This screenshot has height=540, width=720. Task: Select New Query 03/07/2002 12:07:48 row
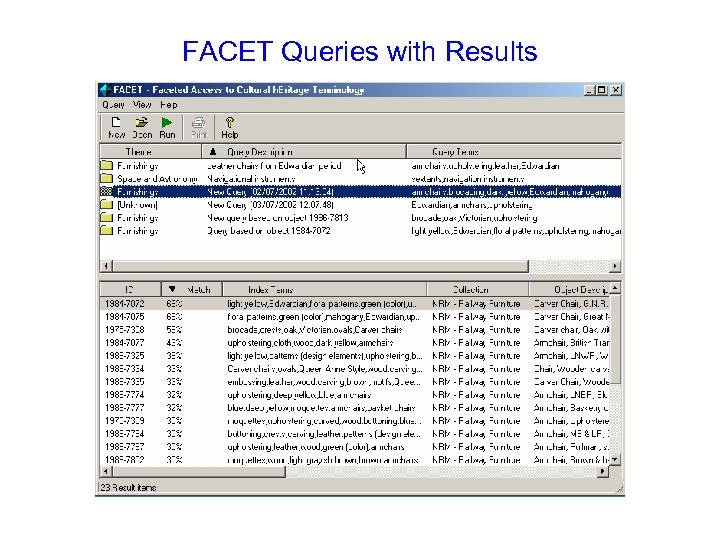tap(360, 204)
